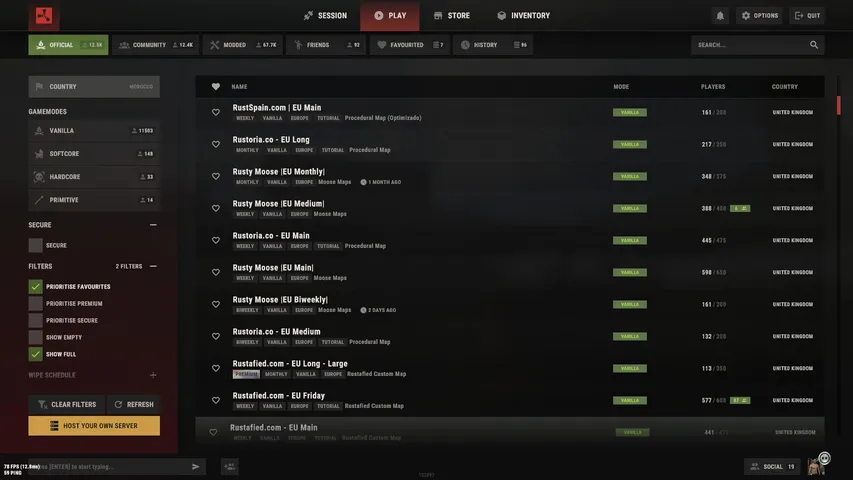This screenshot has width=853, height=480.
Task: Expand the Wipe Schedule section
Action: [153, 375]
